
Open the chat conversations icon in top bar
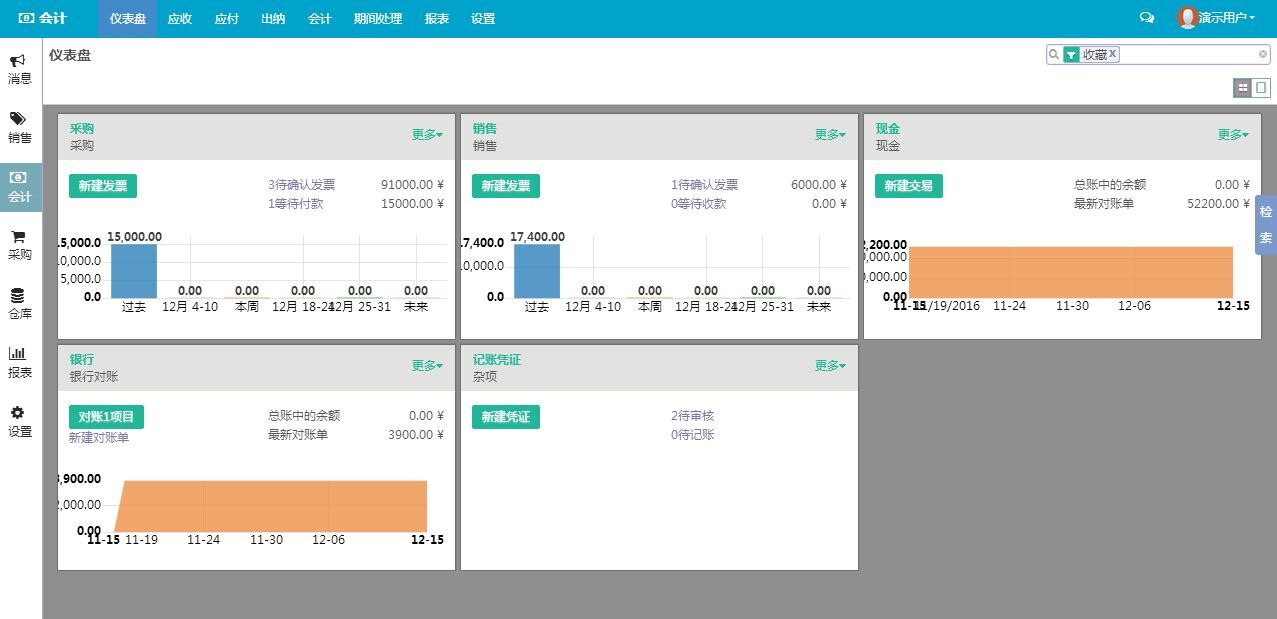click(x=1147, y=18)
